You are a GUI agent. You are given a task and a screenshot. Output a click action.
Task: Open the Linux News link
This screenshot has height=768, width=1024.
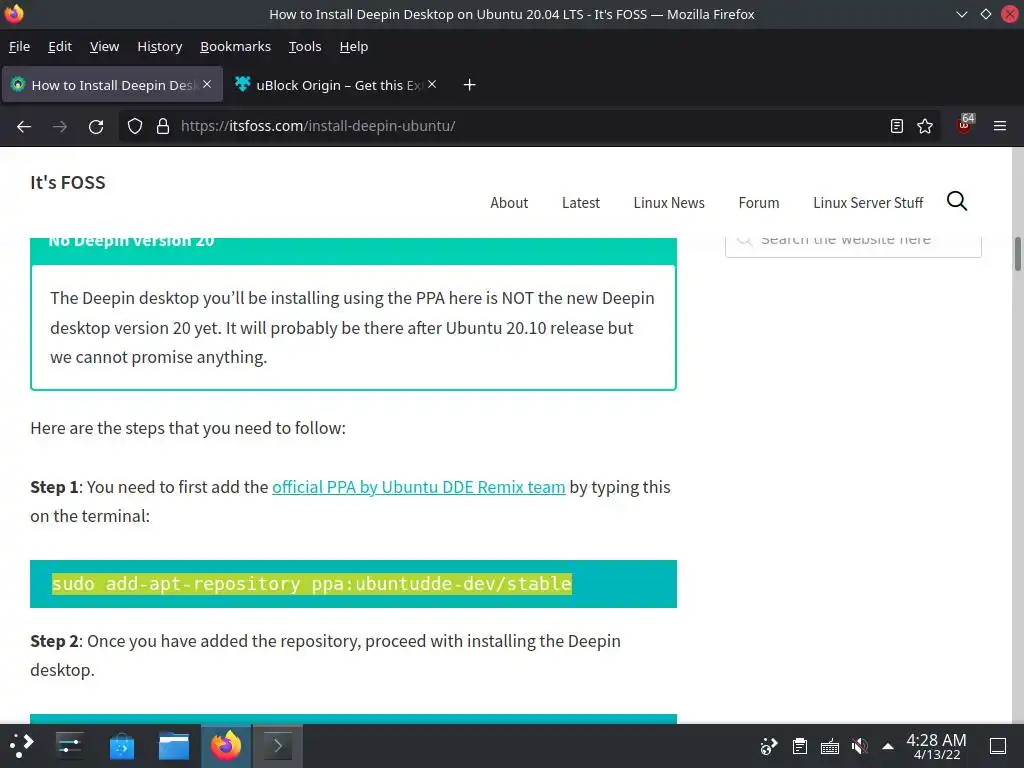[669, 203]
